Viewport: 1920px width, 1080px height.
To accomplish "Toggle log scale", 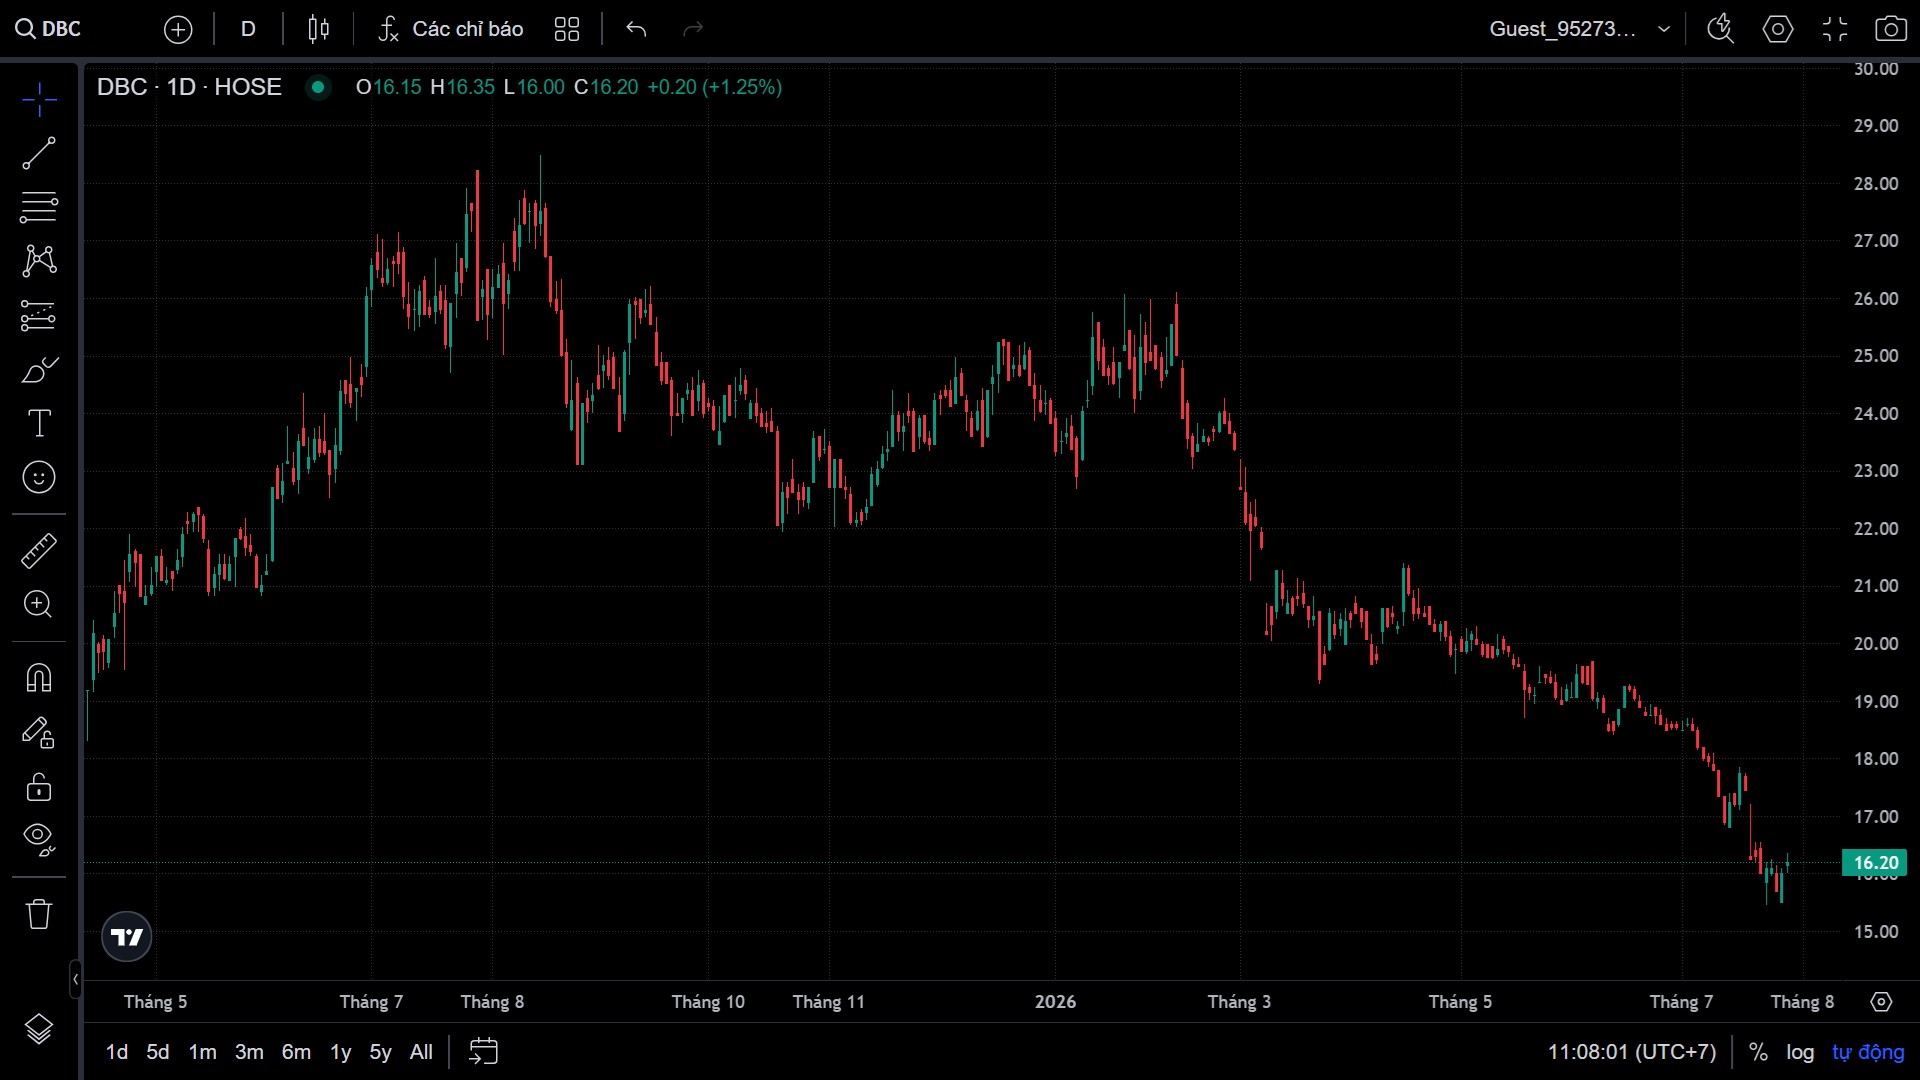I will 1800,1052.
